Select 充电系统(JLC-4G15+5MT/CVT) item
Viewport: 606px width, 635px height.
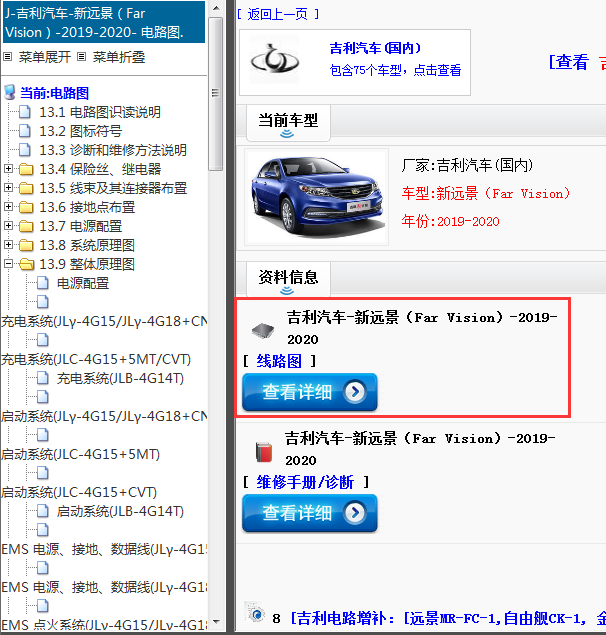pos(96,359)
